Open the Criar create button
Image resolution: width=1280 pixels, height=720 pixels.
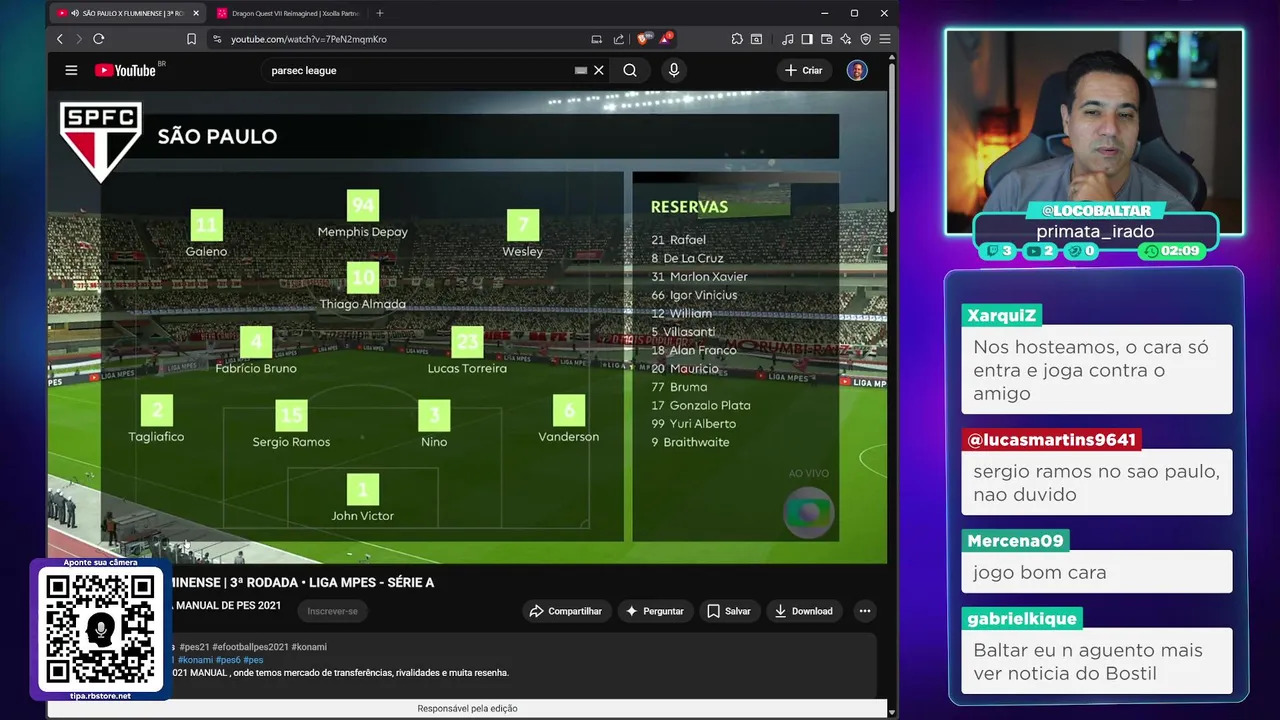tap(803, 70)
